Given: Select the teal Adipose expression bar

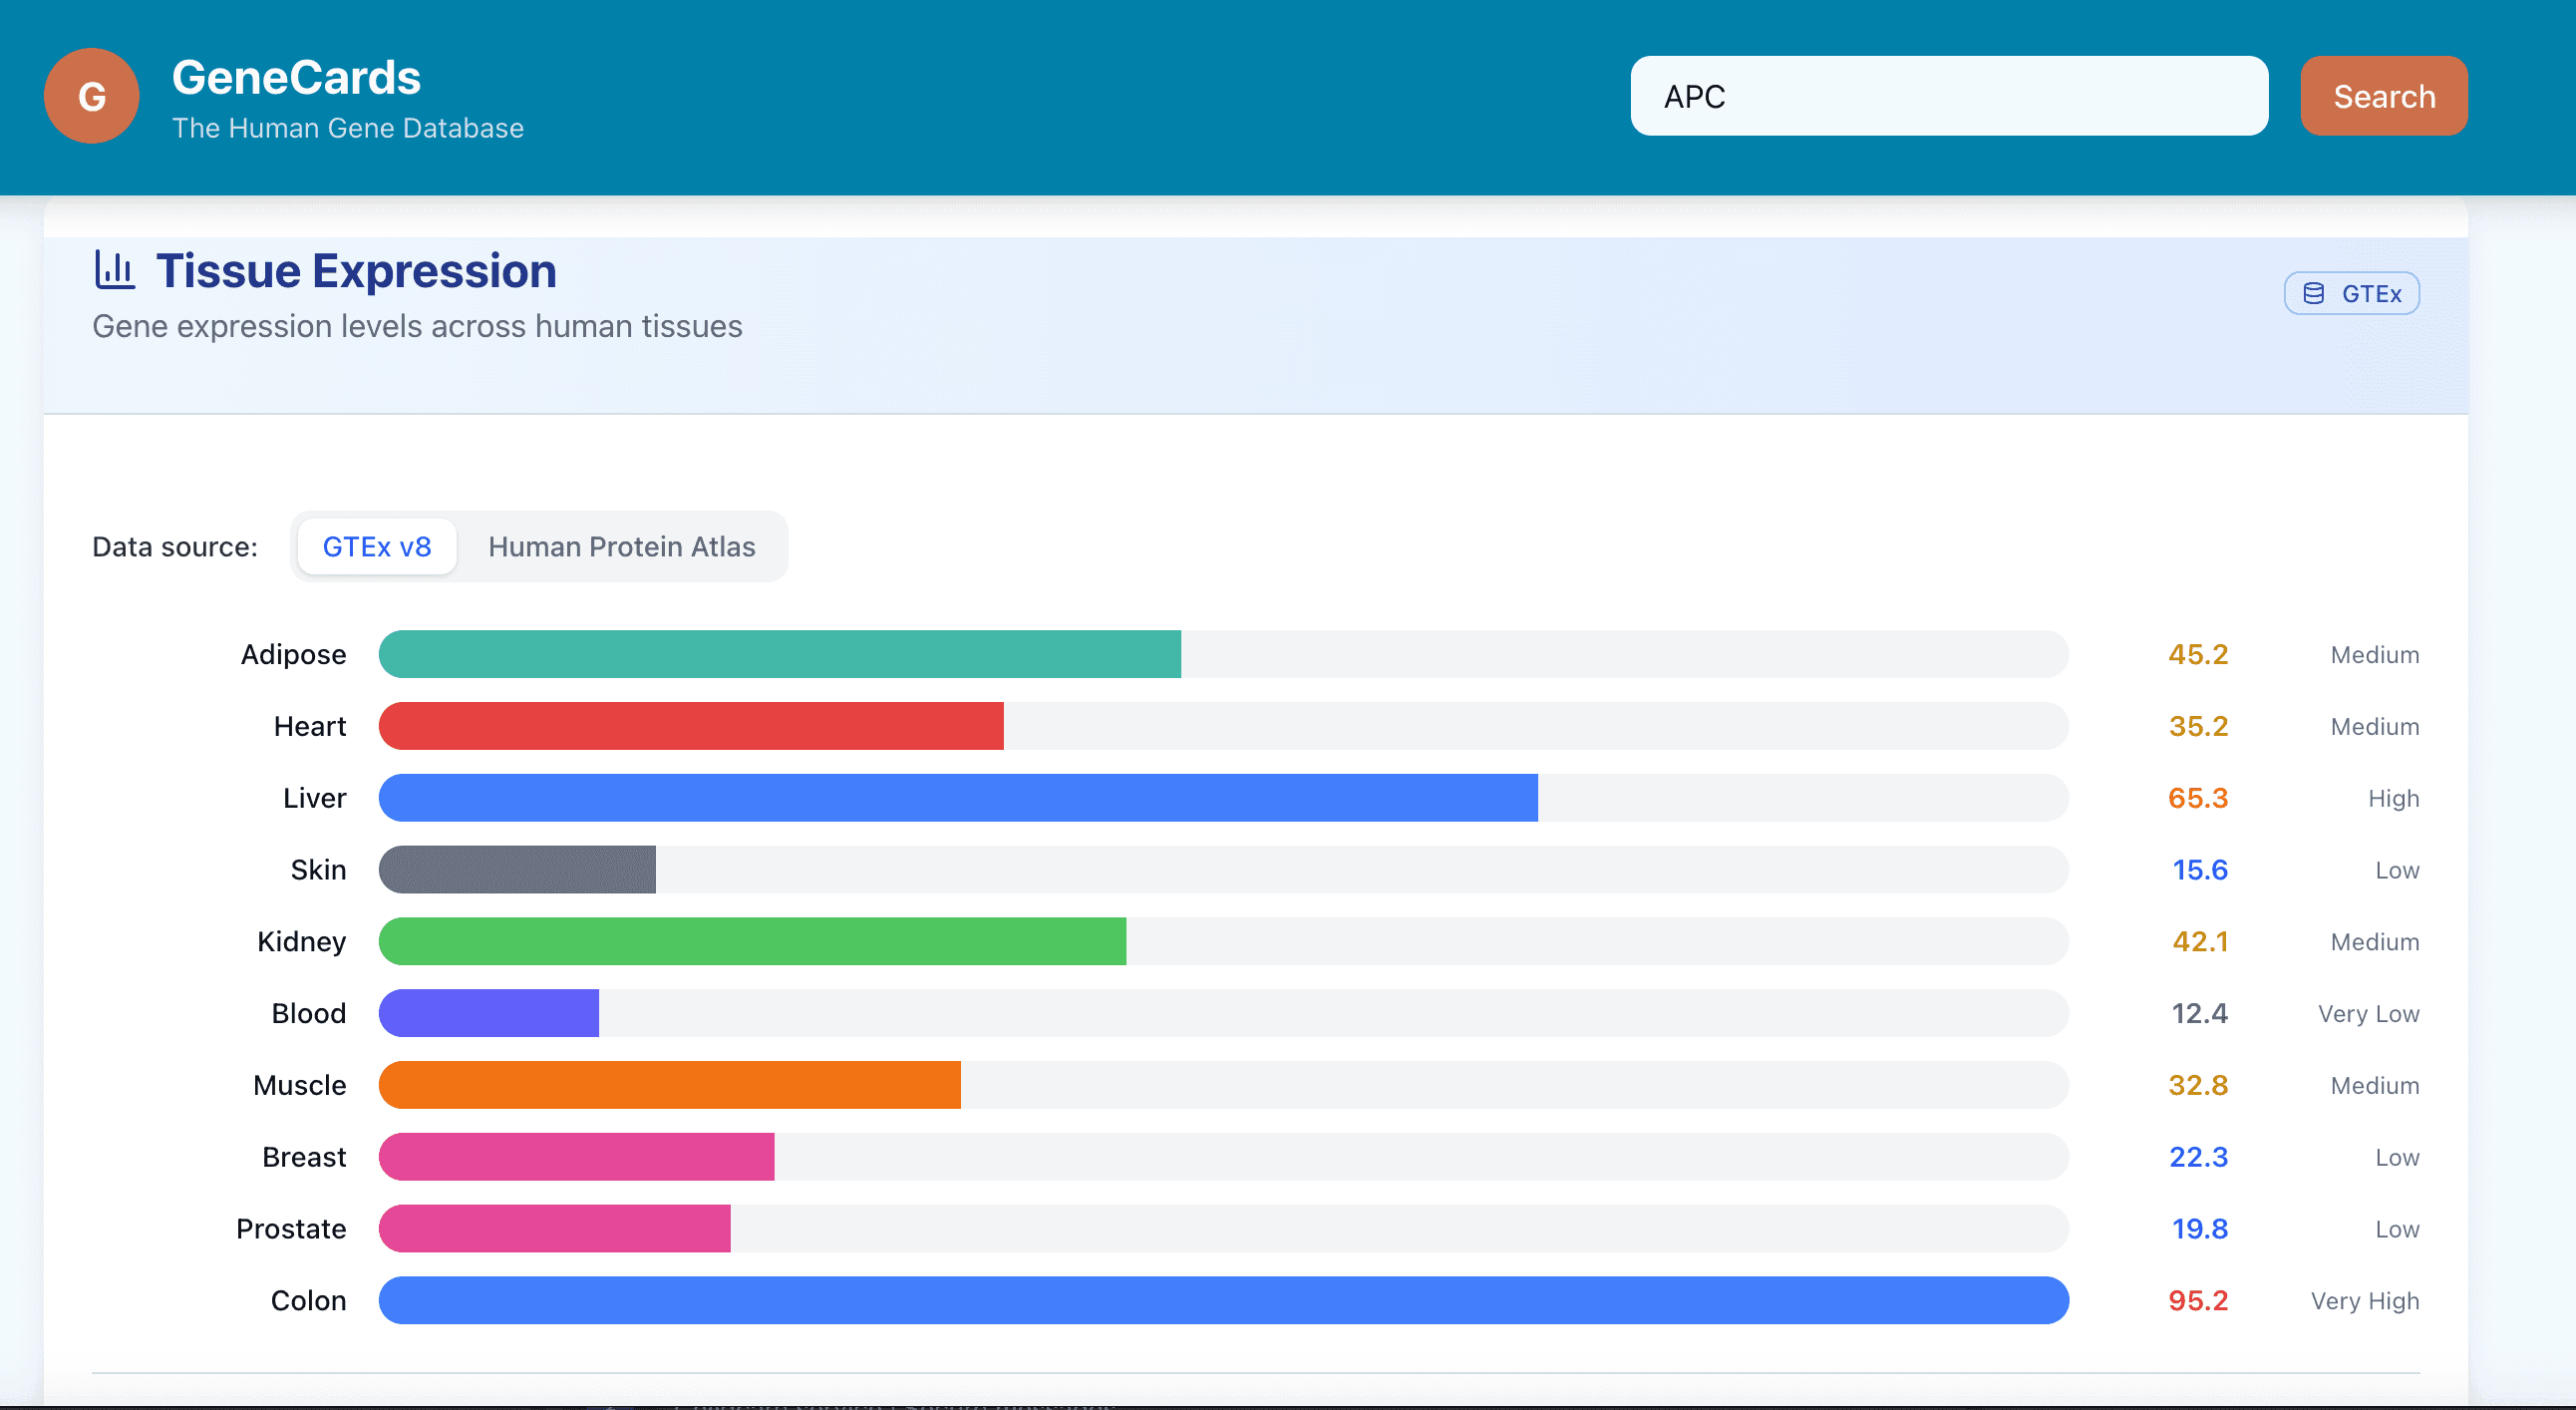Looking at the screenshot, I should 779,654.
